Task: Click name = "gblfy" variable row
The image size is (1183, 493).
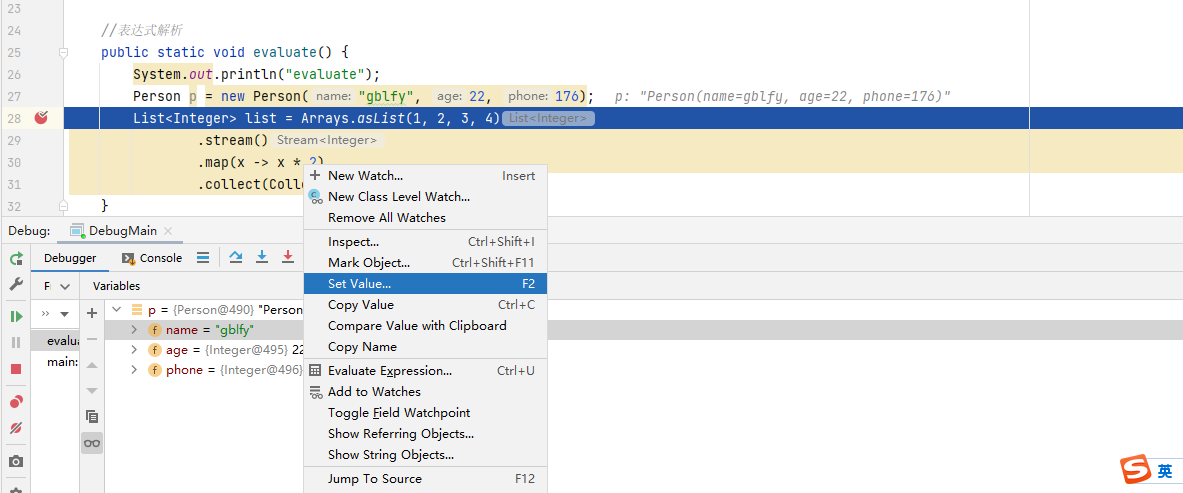Action: [204, 330]
